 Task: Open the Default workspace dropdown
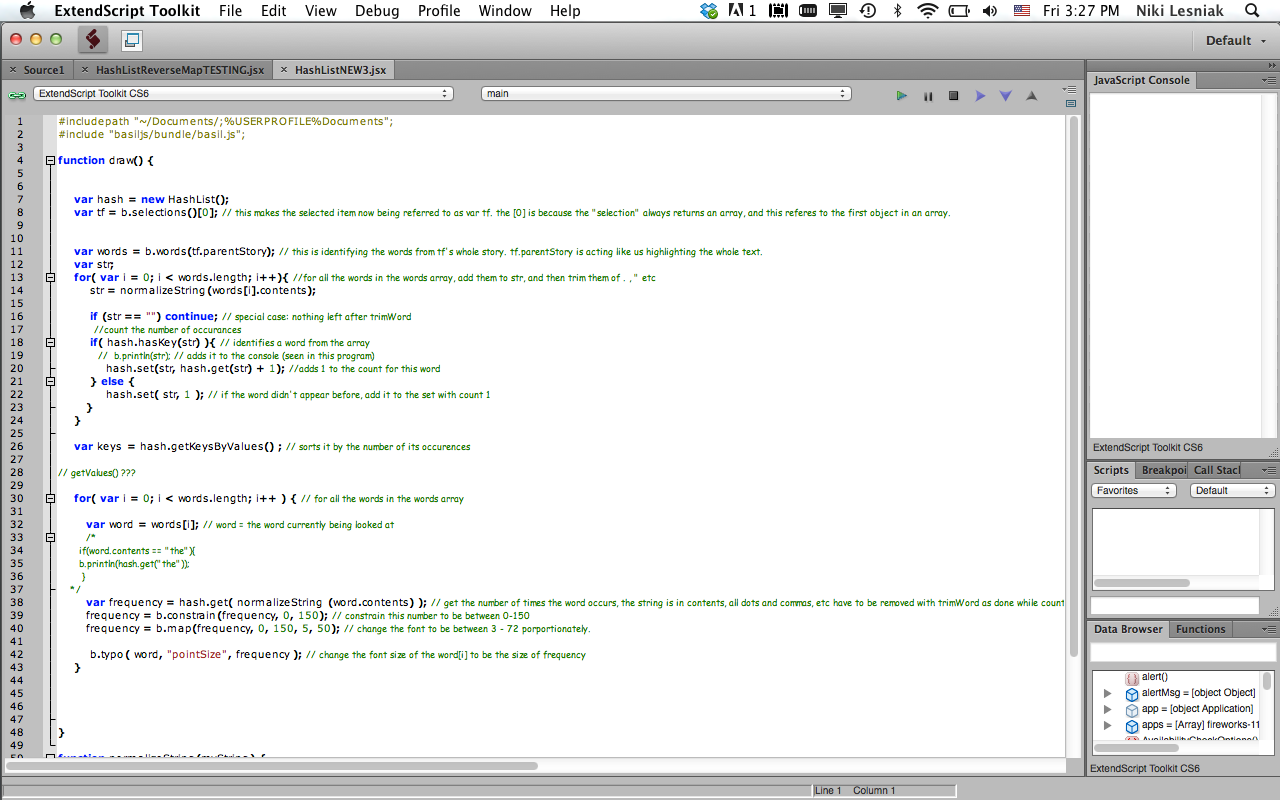click(x=1236, y=41)
